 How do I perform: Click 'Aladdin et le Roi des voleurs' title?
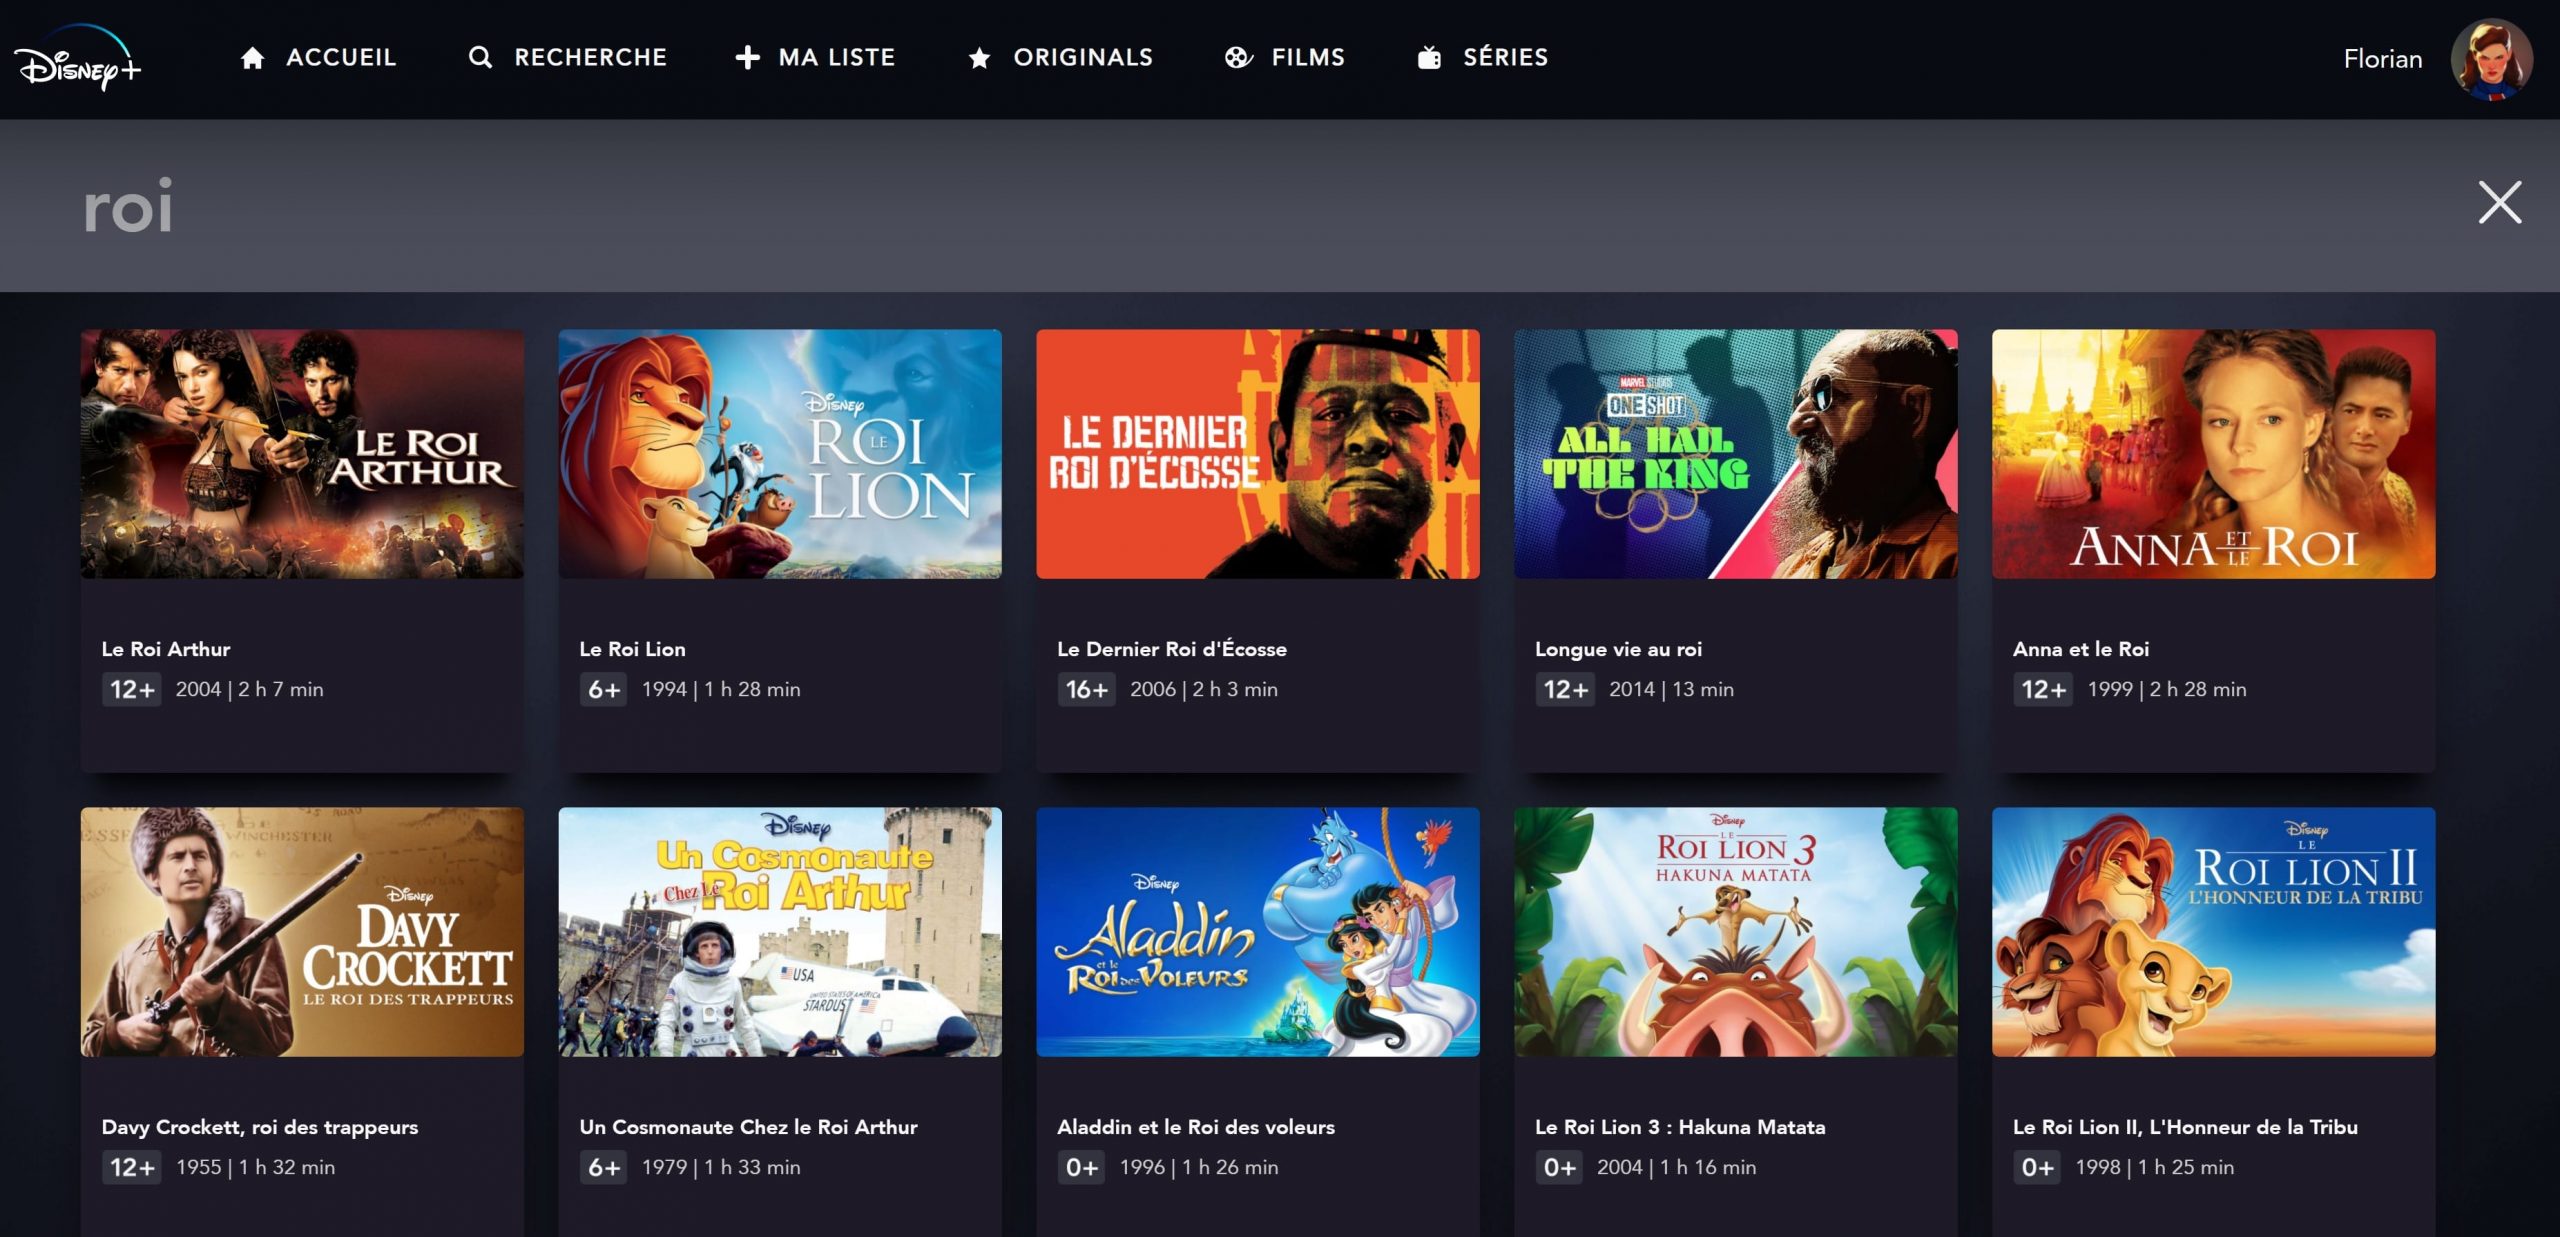pos(1196,1127)
